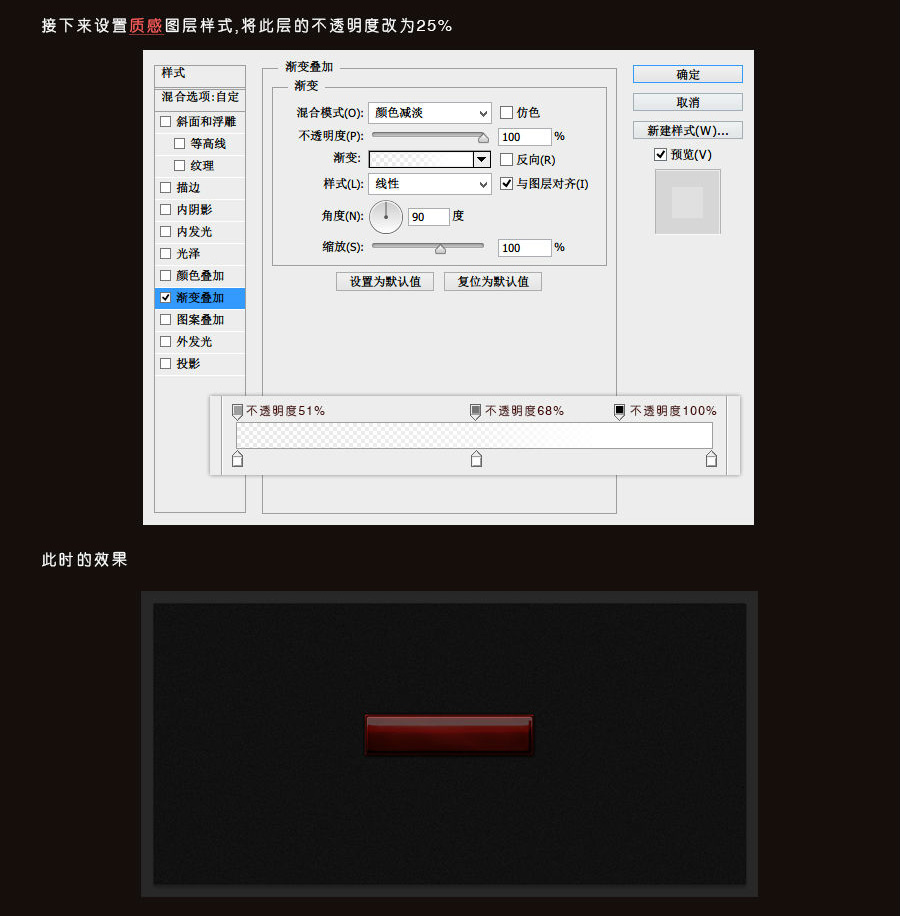900x916 pixels.
Task: Select opacity stop 不透明度51%
Action: pyautogui.click(x=237, y=412)
